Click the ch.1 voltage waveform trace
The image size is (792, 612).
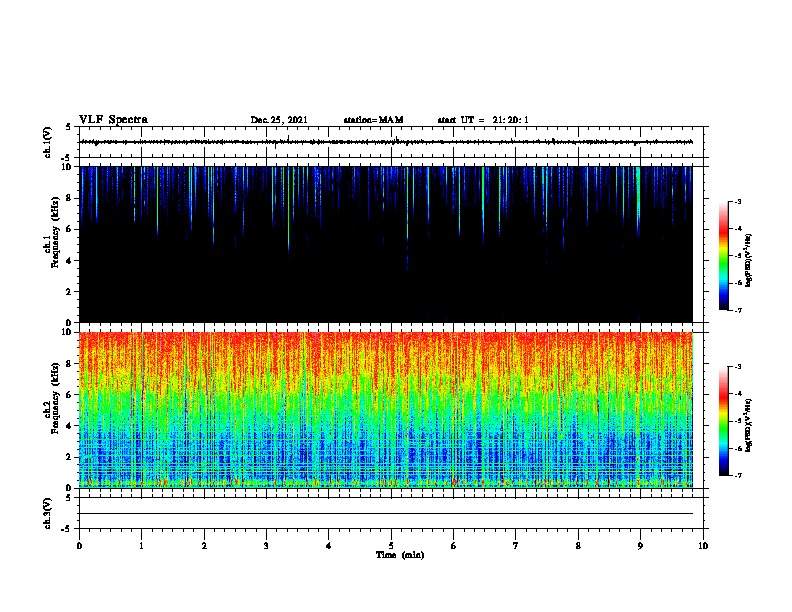(386, 142)
